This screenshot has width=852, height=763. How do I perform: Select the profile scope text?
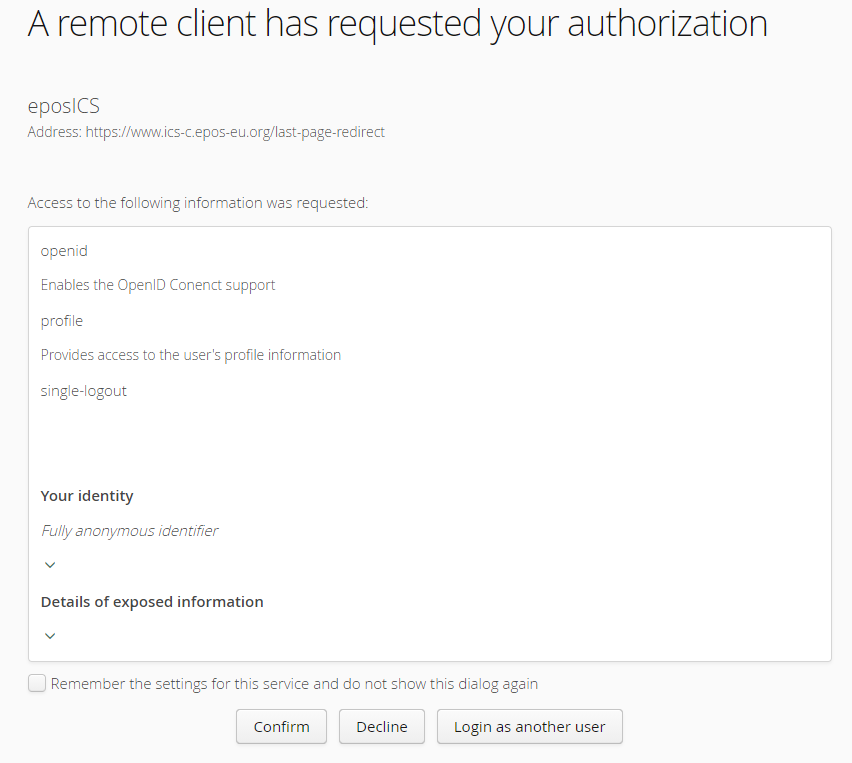click(x=61, y=321)
